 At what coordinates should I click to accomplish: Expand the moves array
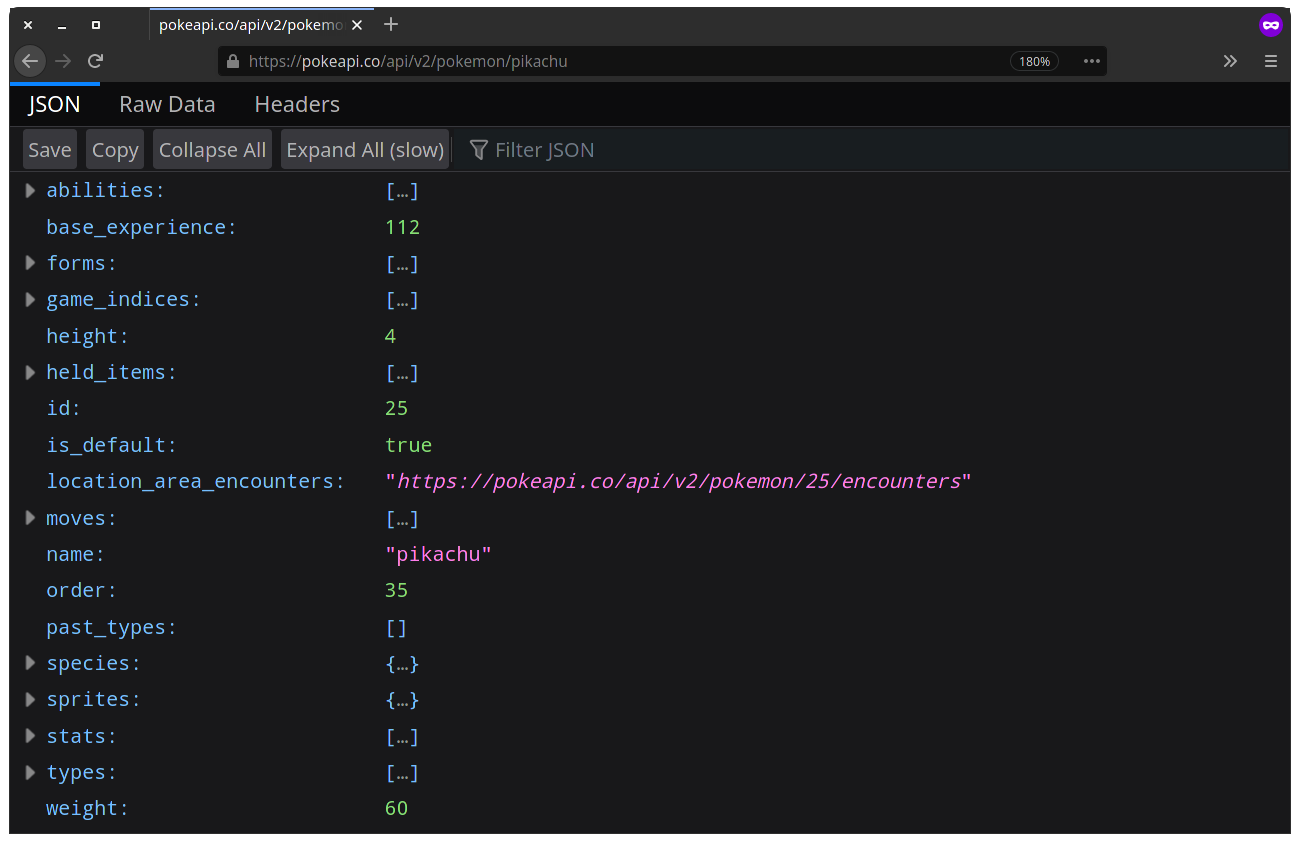30,518
